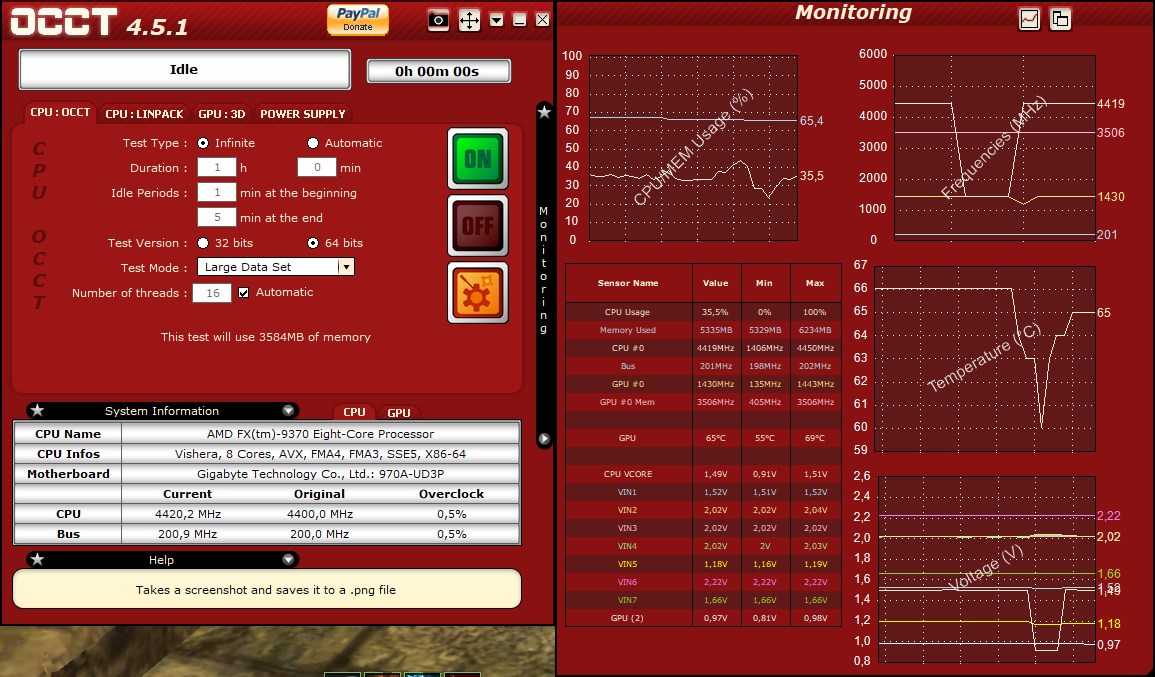The height and width of the screenshot is (677, 1155).
Task: Click the Number of threads field
Action: point(212,292)
